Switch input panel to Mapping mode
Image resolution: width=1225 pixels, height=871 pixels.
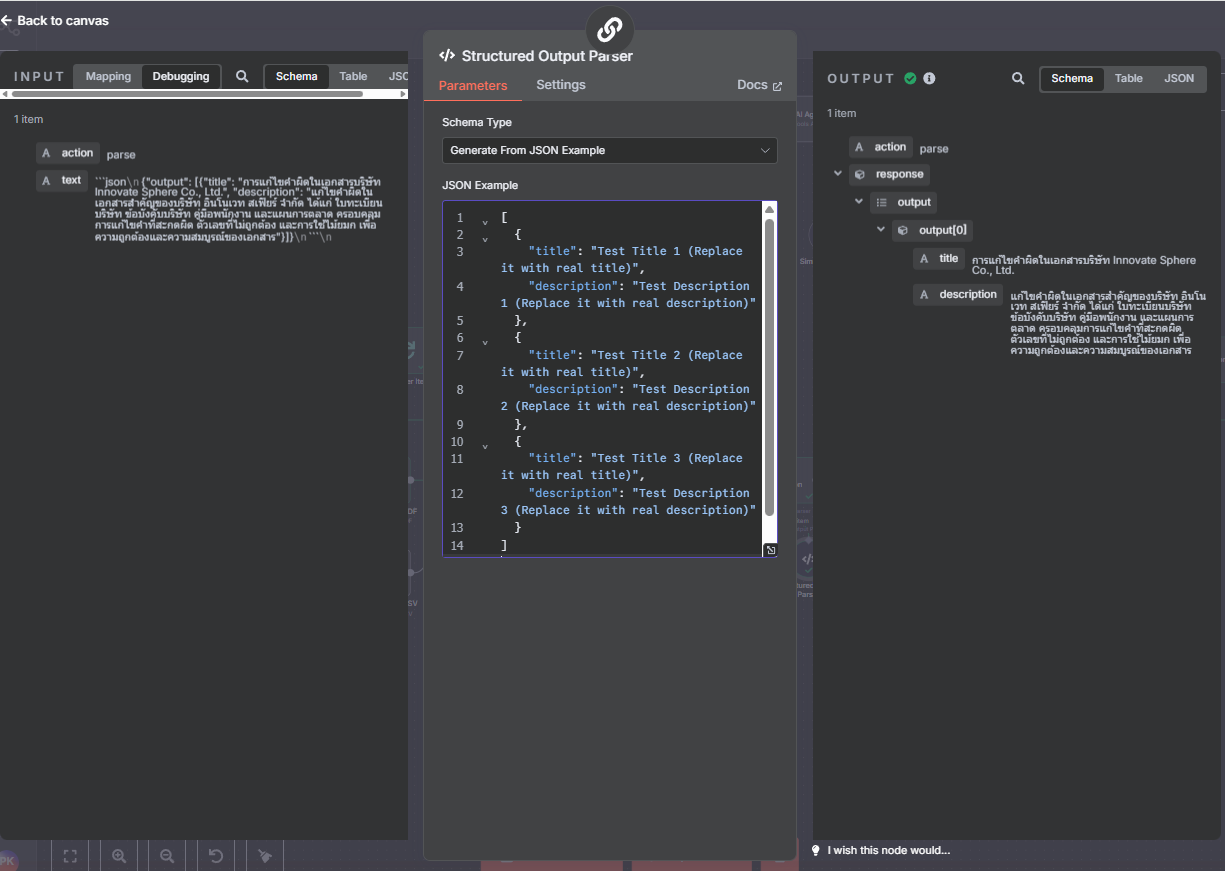[108, 76]
